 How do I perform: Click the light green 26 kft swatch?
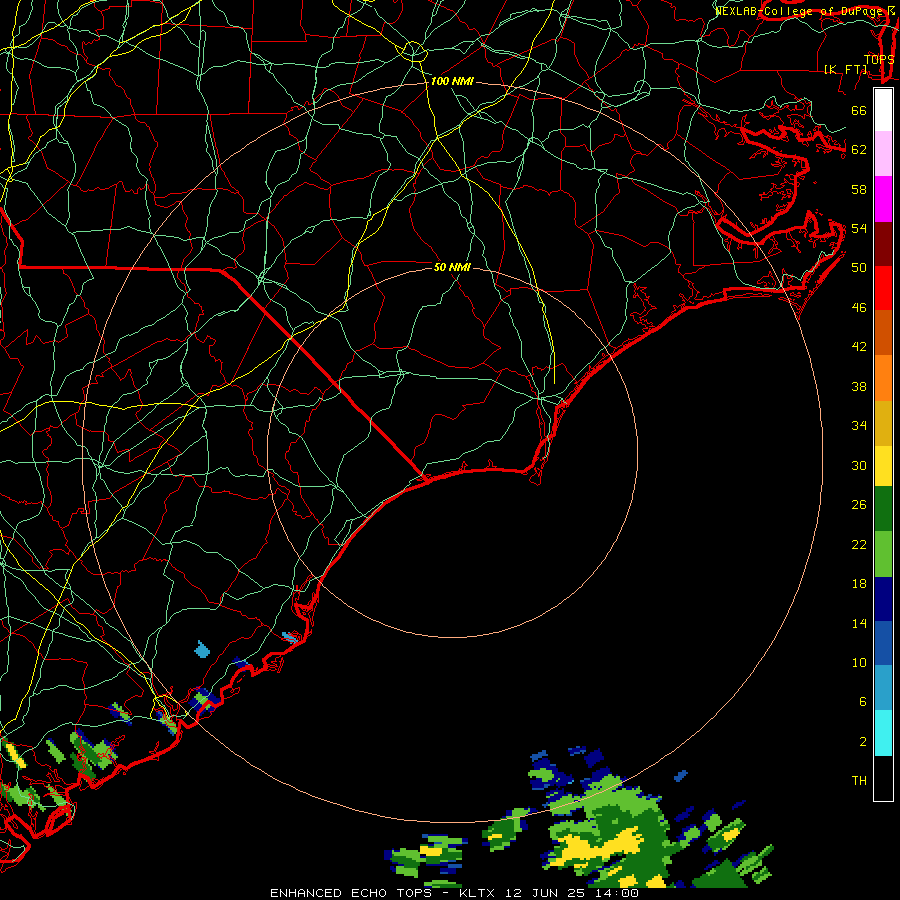click(x=883, y=554)
